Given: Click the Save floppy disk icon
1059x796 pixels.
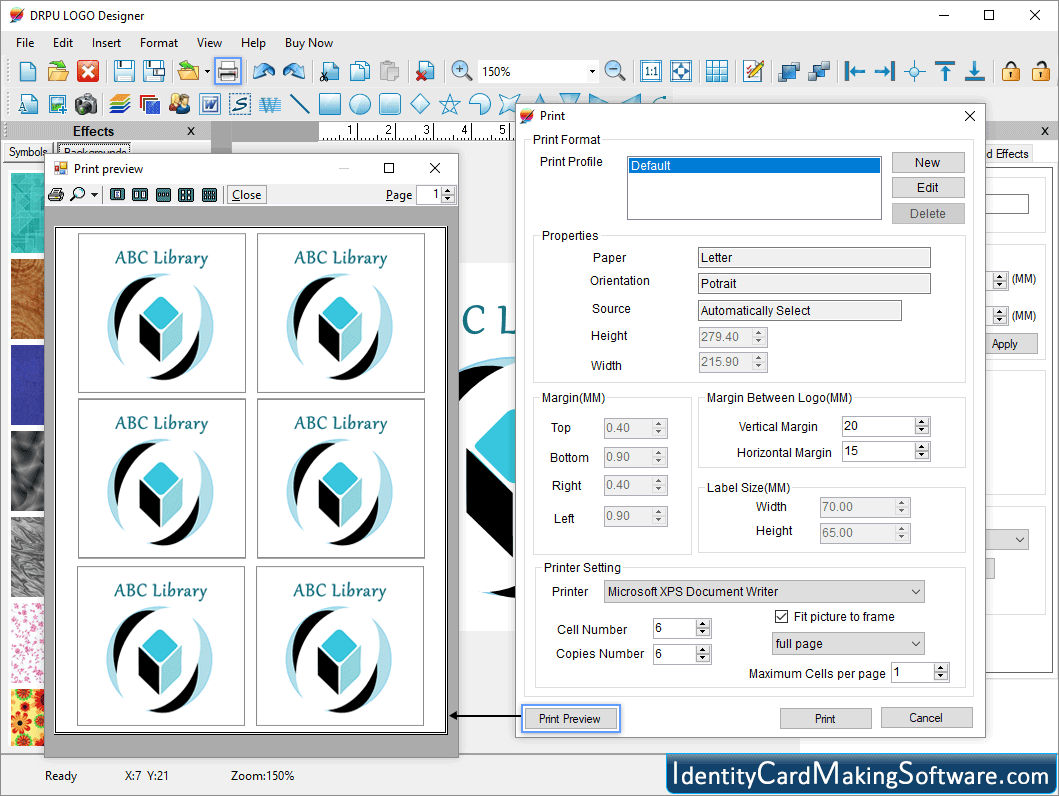Looking at the screenshot, I should 124,71.
